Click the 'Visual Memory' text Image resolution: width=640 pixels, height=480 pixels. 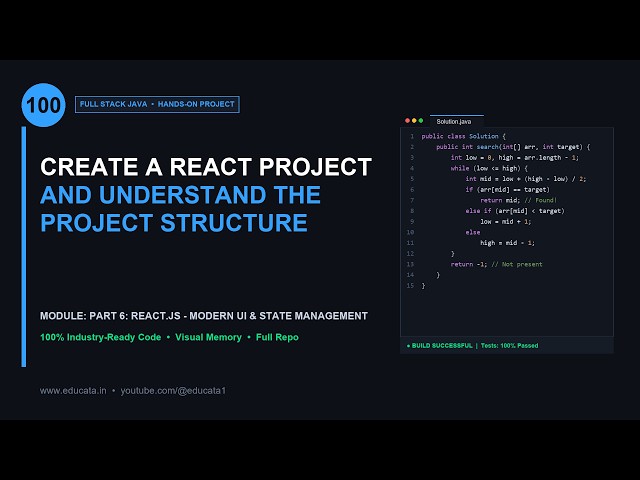pos(208,337)
